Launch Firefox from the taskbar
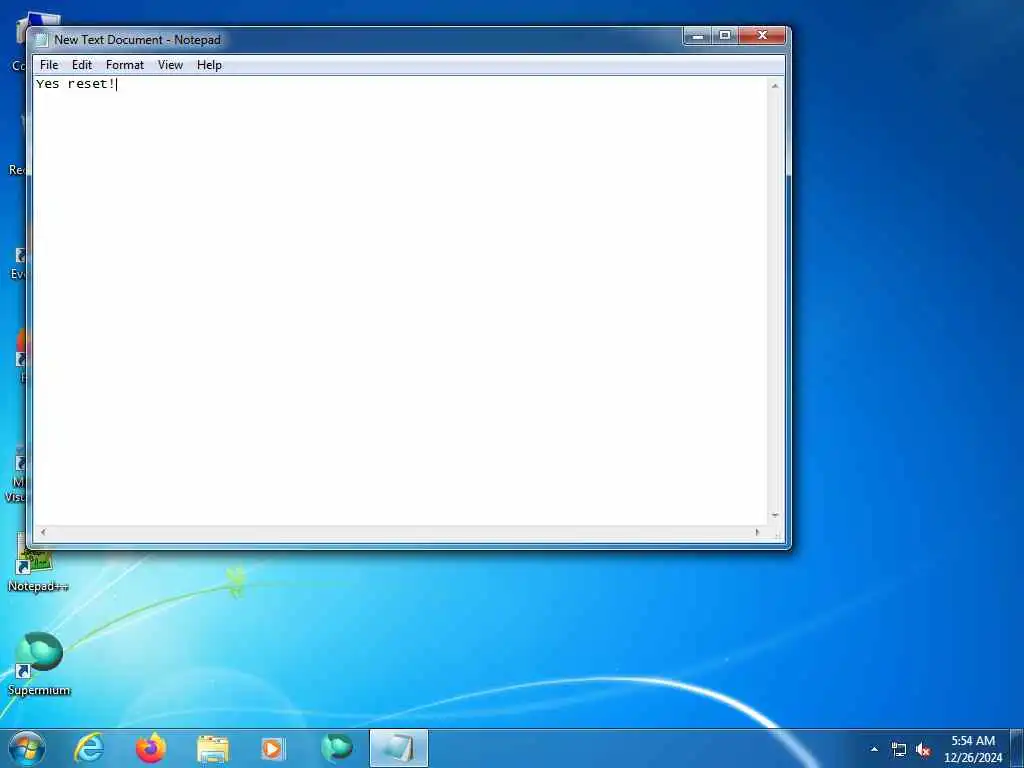The image size is (1024, 768). 151,748
